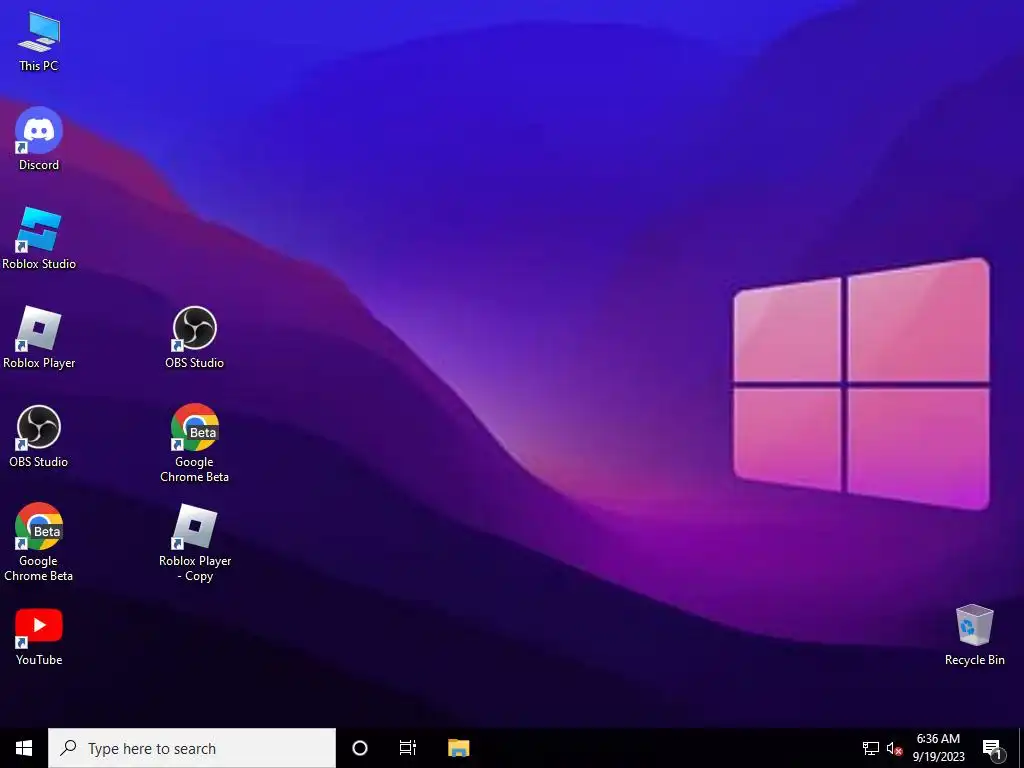Open the muted volume control in tray
Image resolution: width=1024 pixels, height=768 pixels.
pyautogui.click(x=894, y=748)
